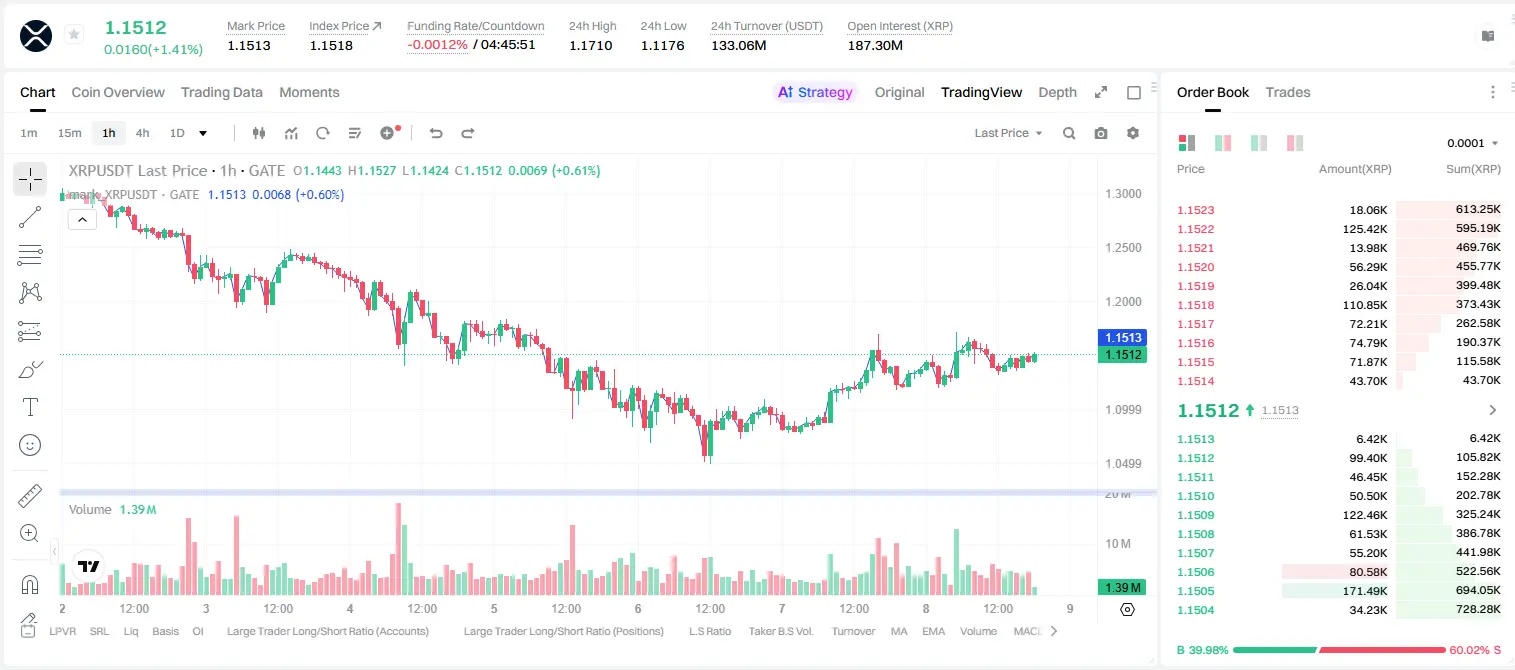Open the Last Price dropdown
The image size is (1515, 670).
pyautogui.click(x=1008, y=133)
